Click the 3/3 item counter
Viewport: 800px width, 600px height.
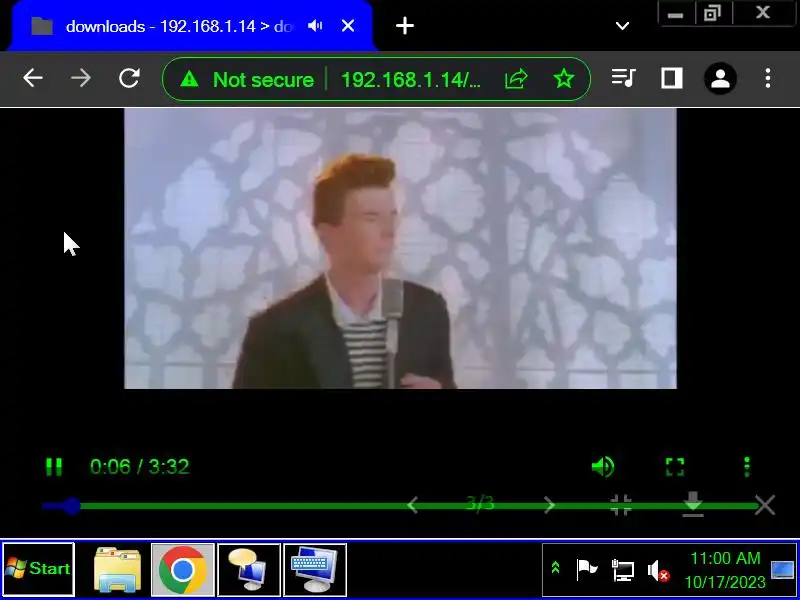coord(480,504)
